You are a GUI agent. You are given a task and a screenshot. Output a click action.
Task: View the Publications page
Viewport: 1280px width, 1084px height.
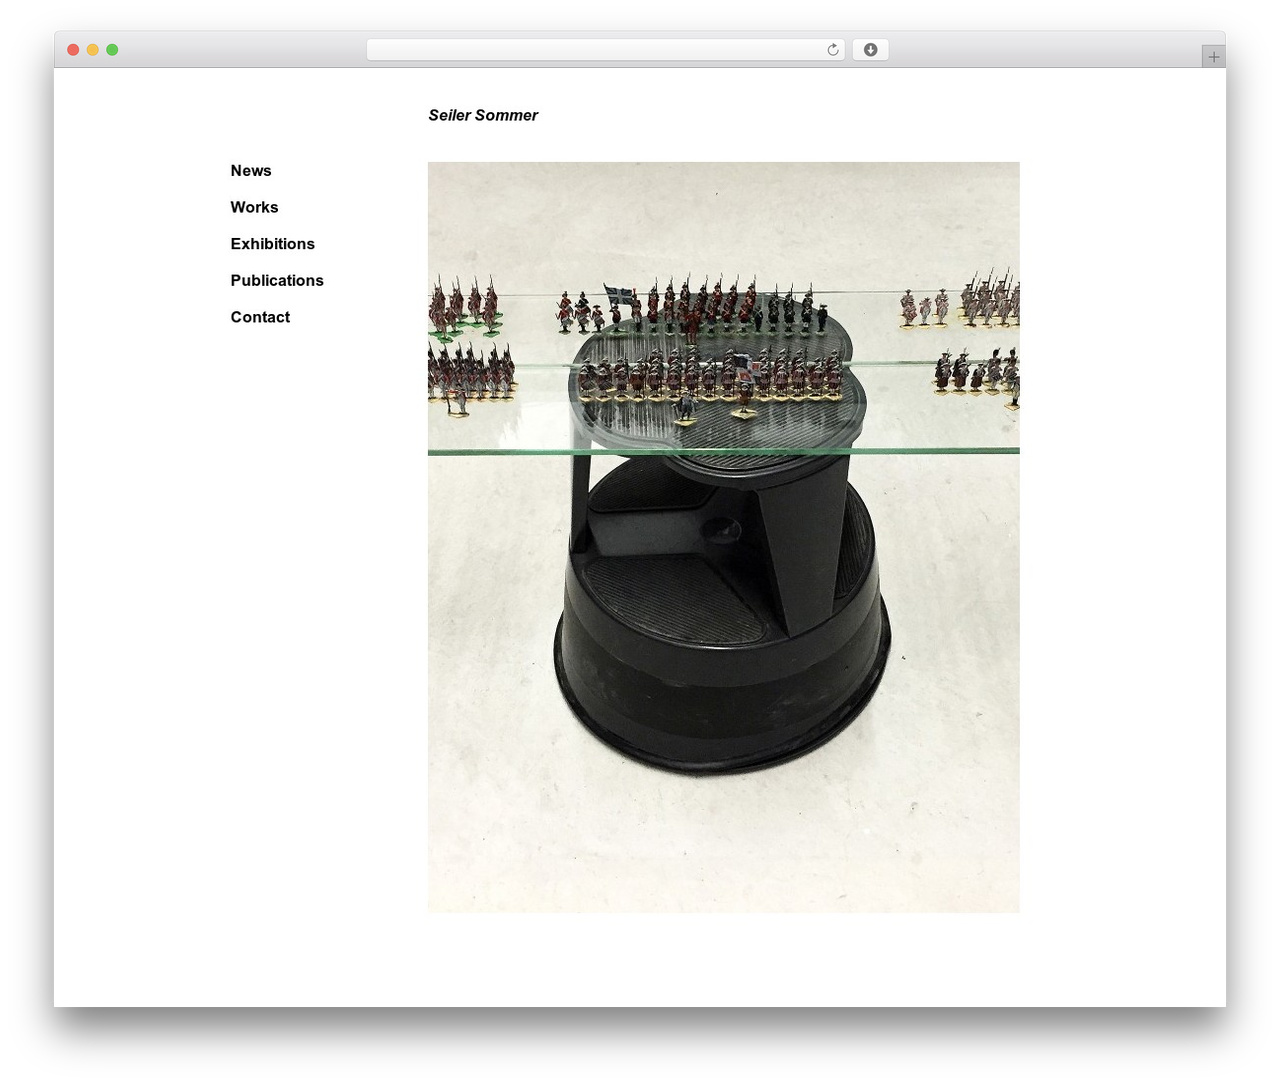[277, 281]
